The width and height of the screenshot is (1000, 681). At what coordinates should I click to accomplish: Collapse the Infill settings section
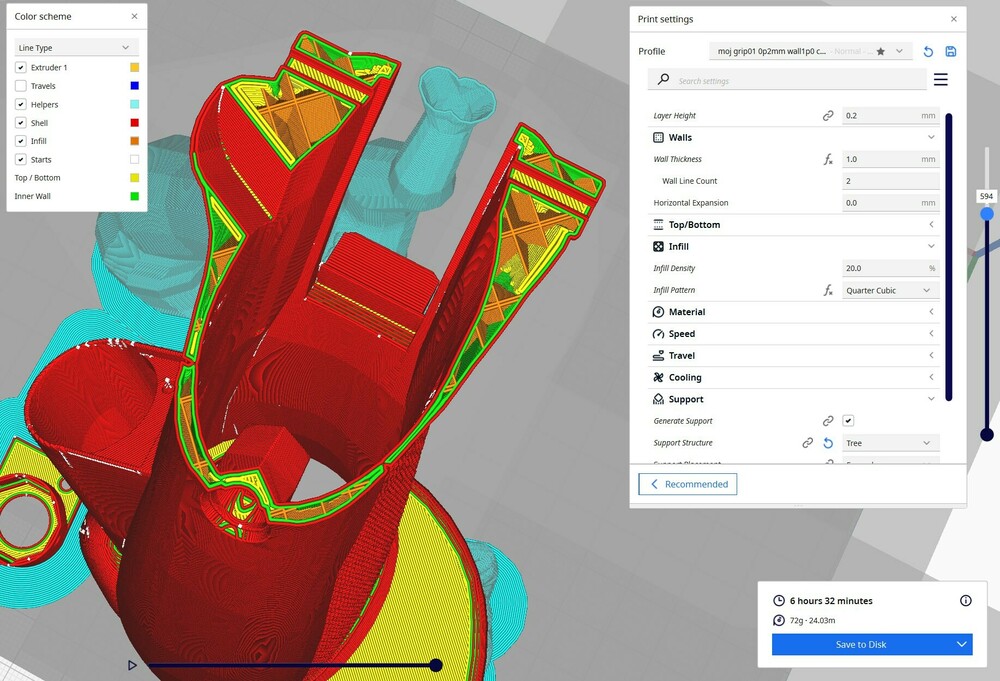[931, 246]
